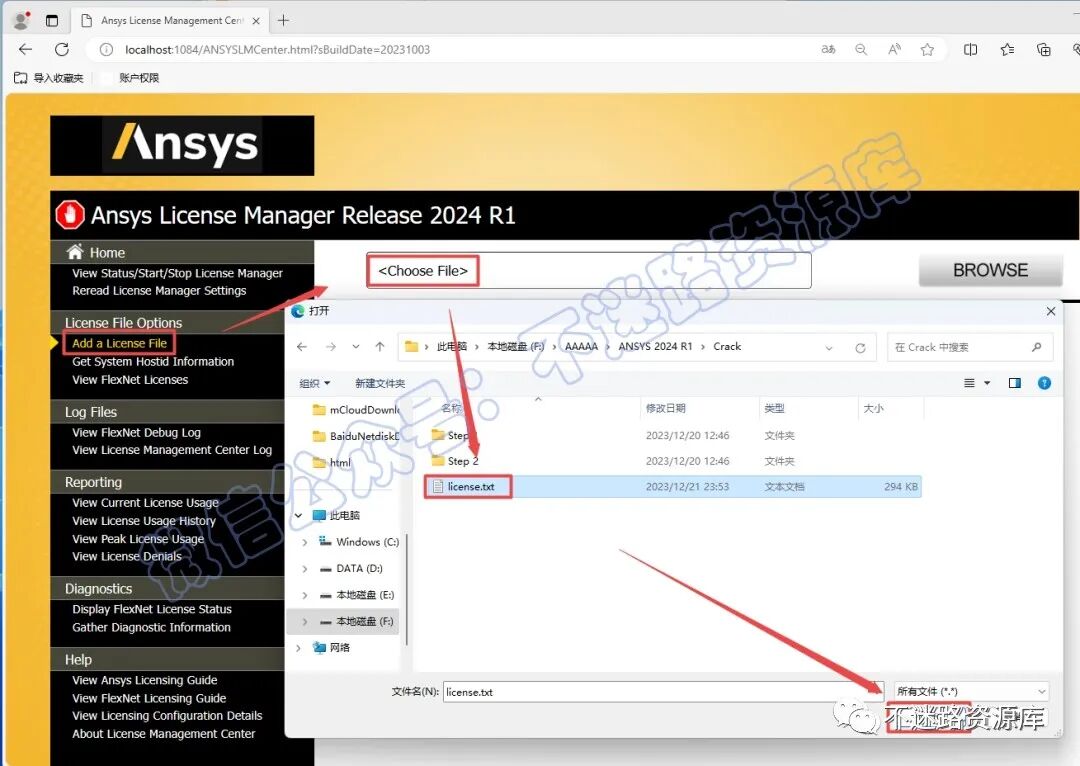Click the read aloud icon
1080x766 pixels.
coord(894,50)
